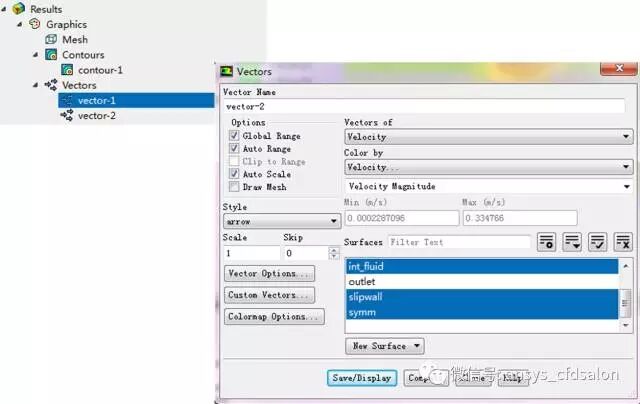Click the select-all surfaces icon
Screen dimensions: 640x404
pos(597,241)
